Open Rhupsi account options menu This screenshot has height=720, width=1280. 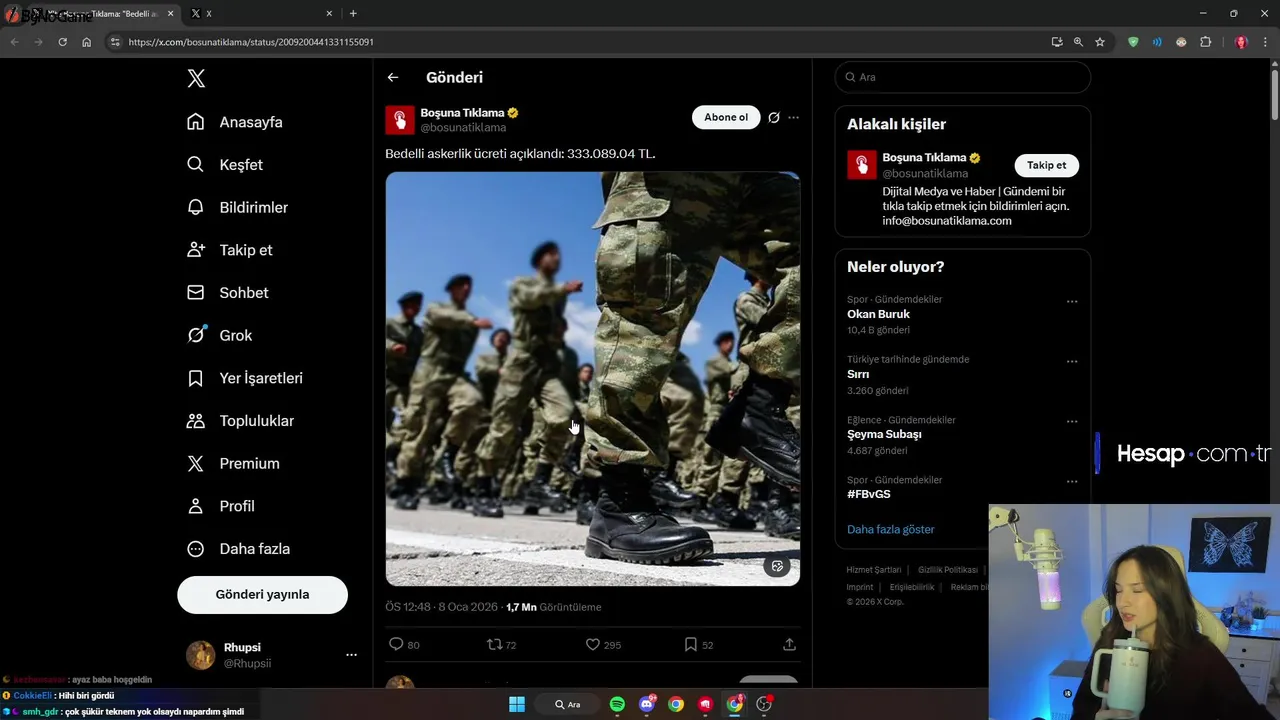point(351,655)
